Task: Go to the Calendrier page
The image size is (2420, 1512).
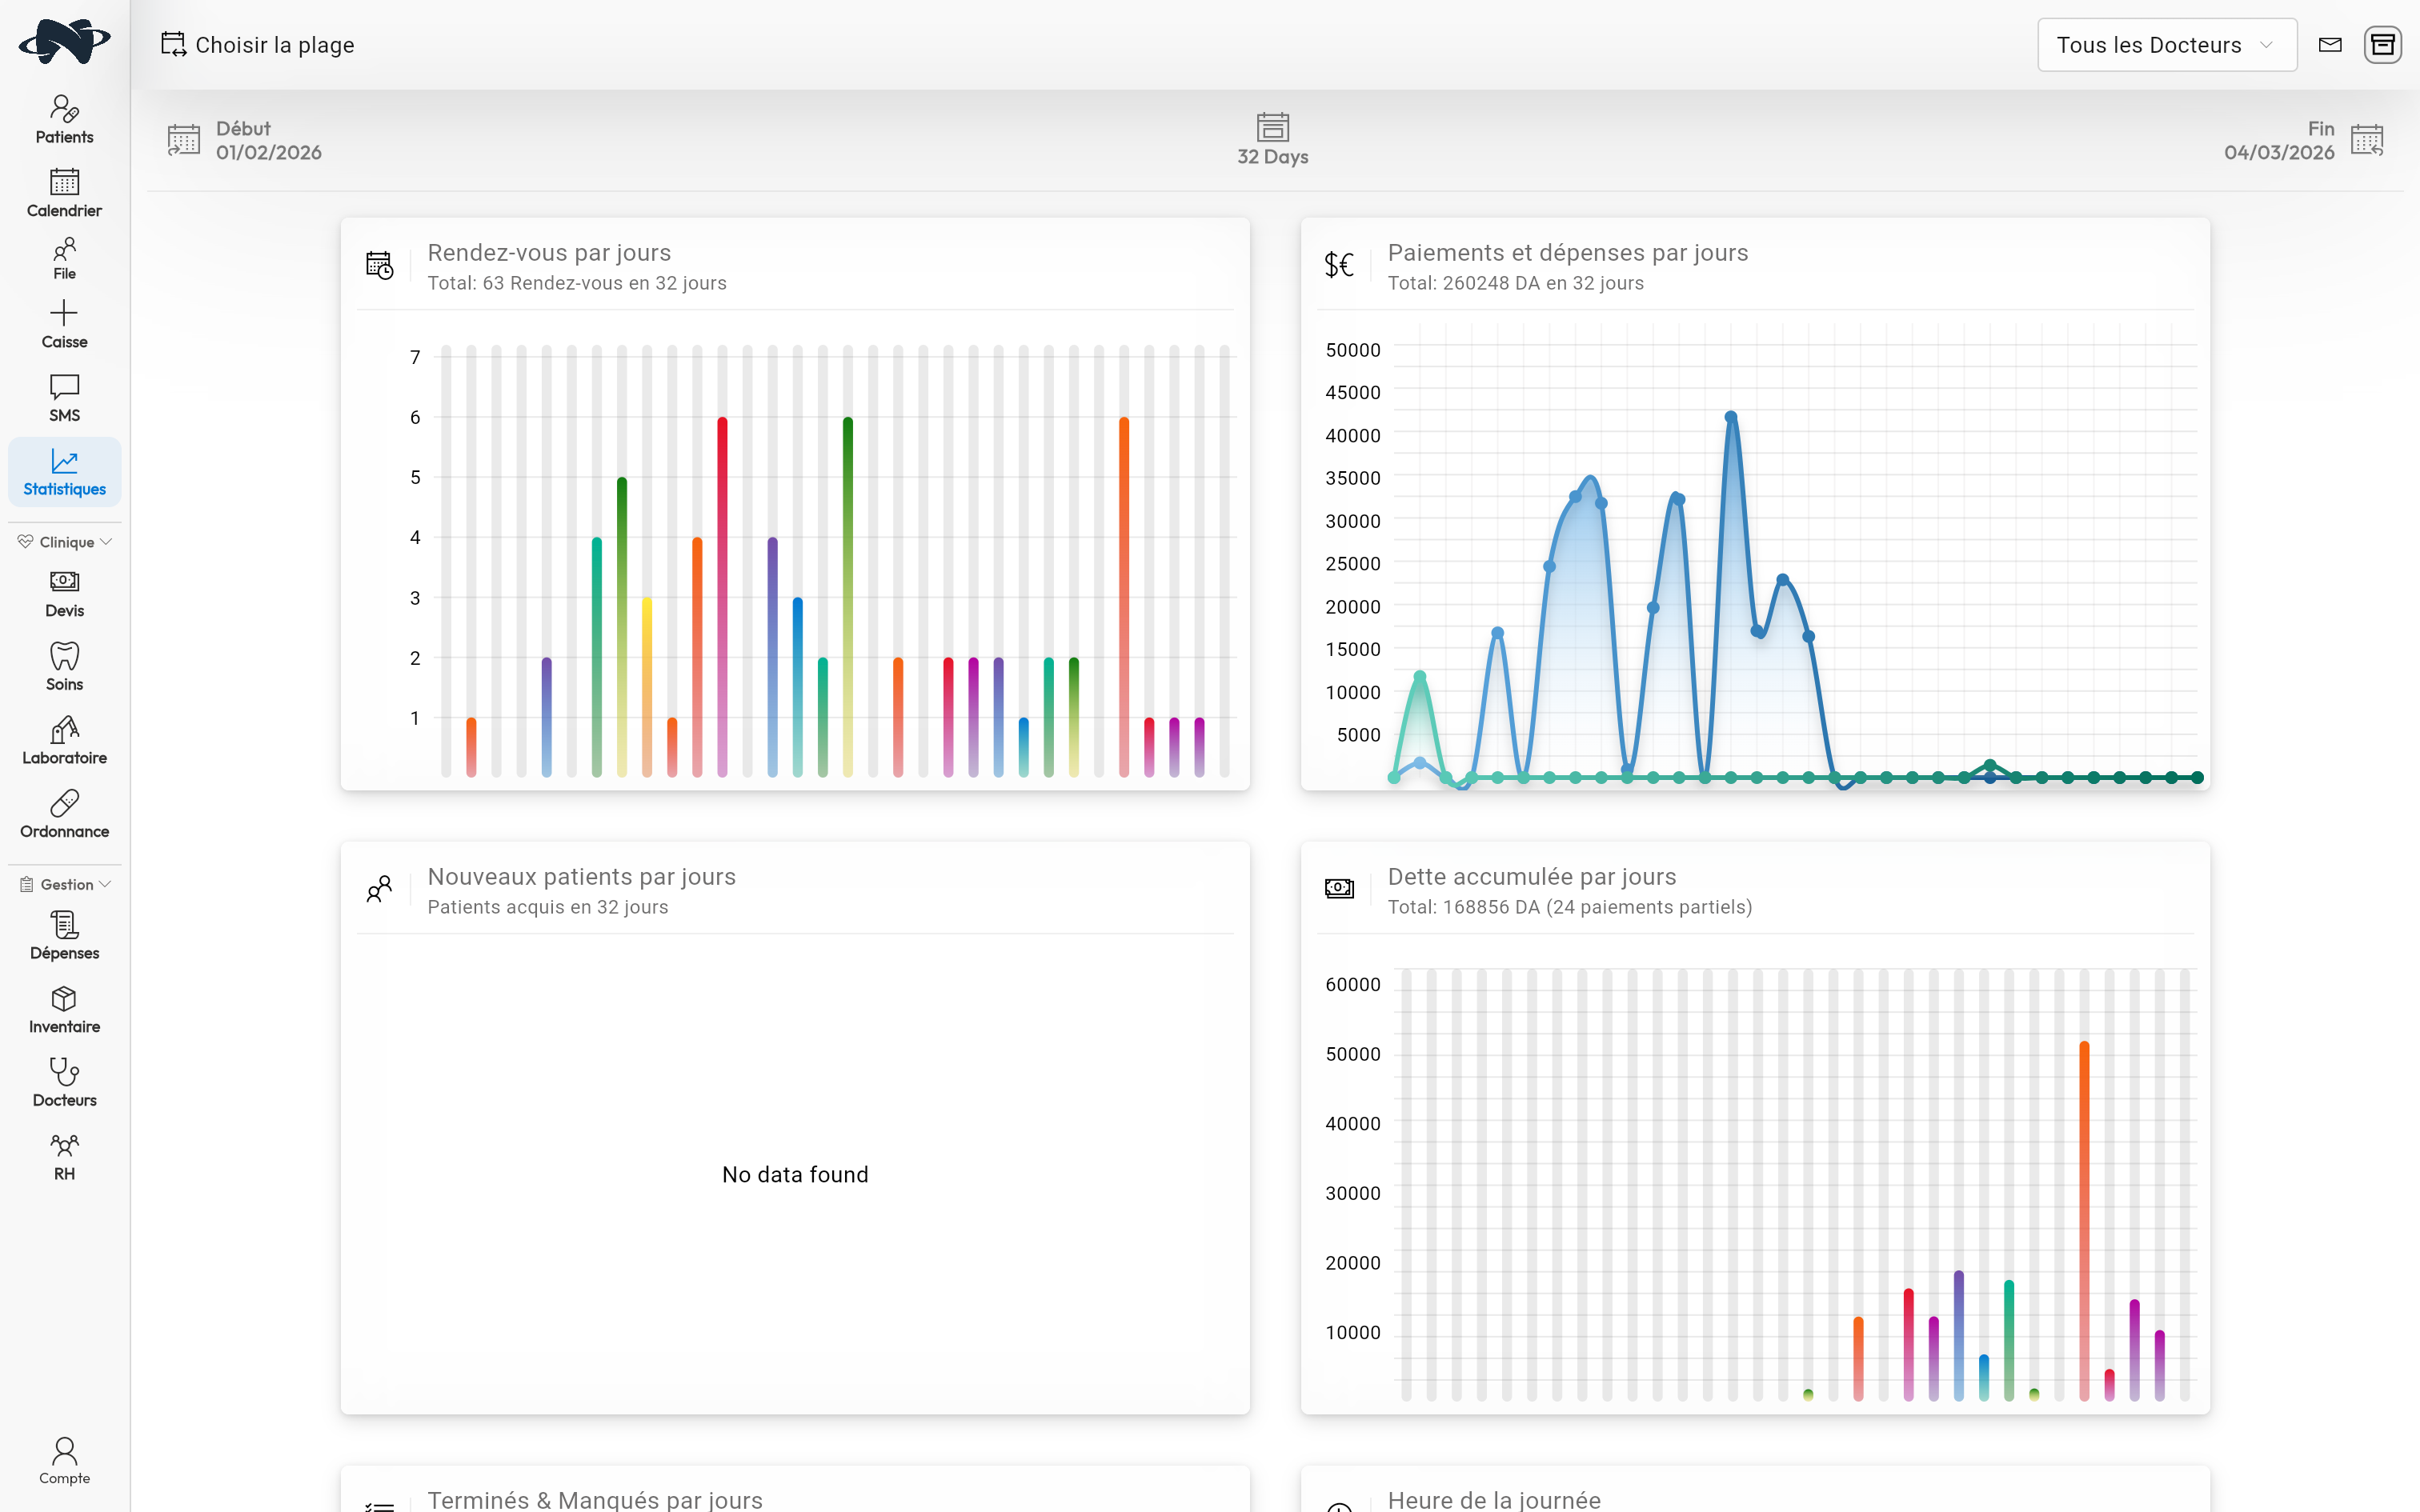Action: 64,193
